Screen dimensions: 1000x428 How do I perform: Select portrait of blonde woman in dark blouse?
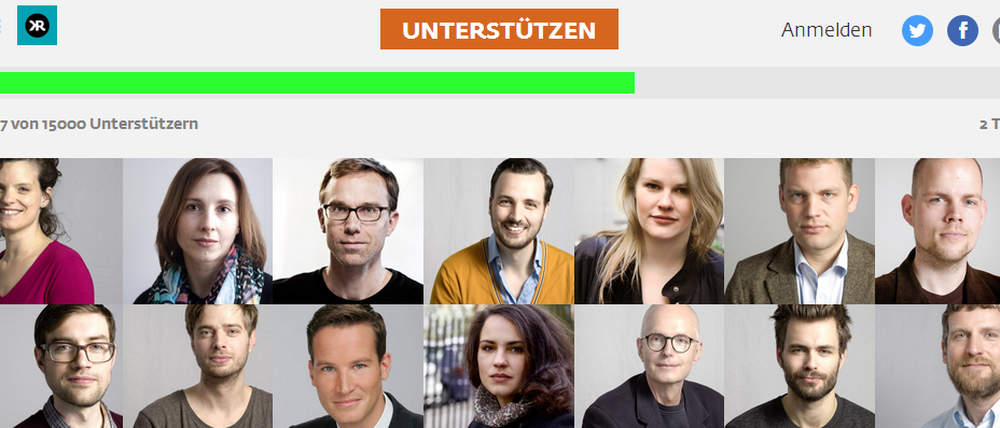point(649,231)
